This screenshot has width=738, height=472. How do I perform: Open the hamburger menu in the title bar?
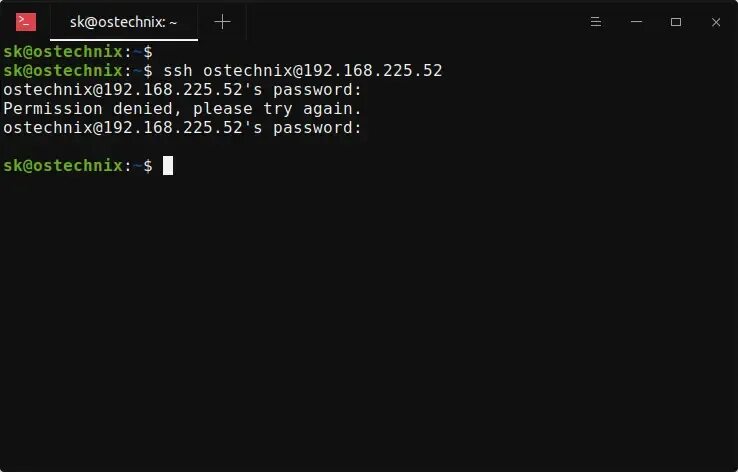595,22
